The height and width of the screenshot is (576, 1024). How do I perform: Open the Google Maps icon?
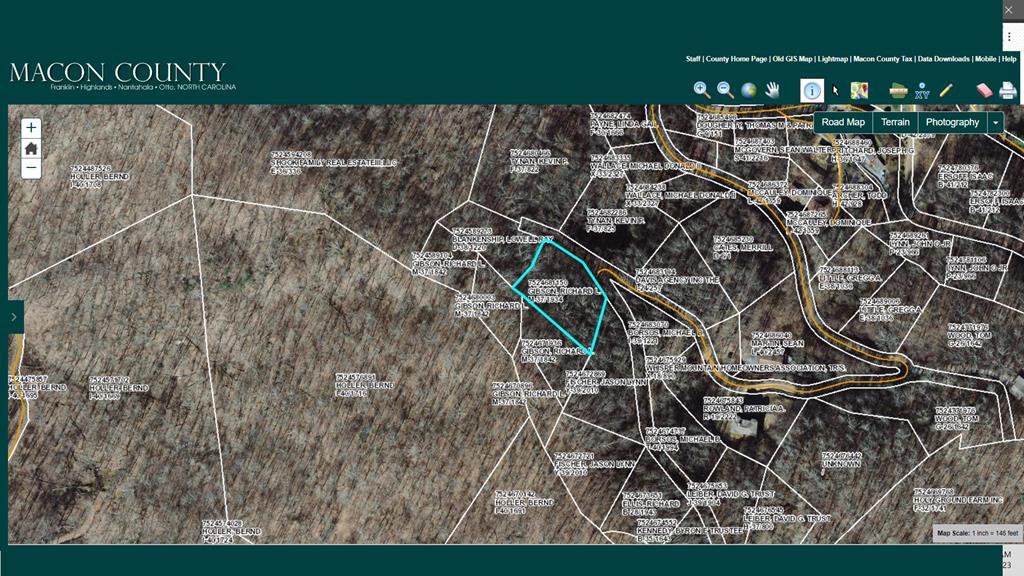point(859,90)
